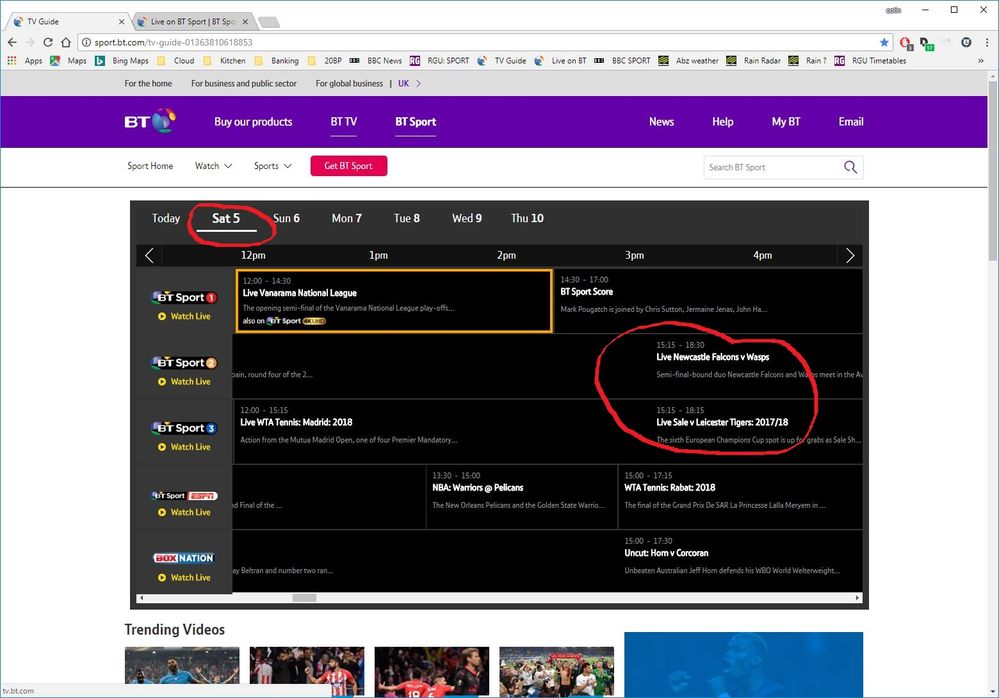Viewport: 999px width, 698px height.
Task: Open the BT Sport section in header
Action: click(x=415, y=122)
